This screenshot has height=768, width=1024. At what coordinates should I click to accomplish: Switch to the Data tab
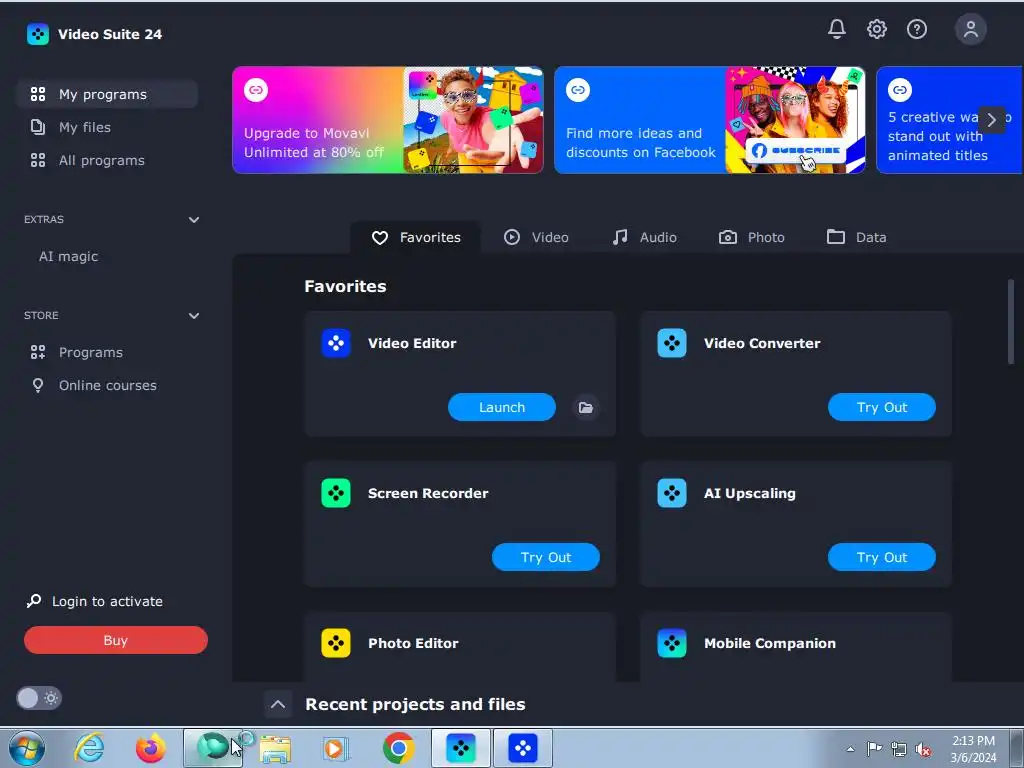[x=856, y=237]
